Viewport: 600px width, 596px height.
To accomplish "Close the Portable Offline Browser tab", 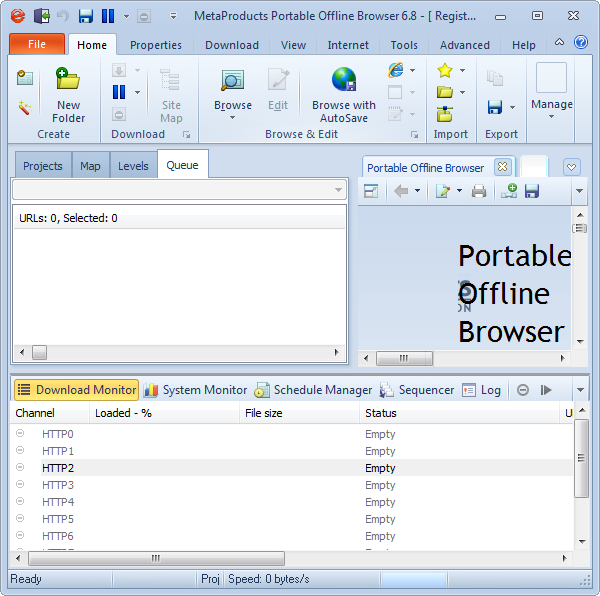I will (502, 167).
